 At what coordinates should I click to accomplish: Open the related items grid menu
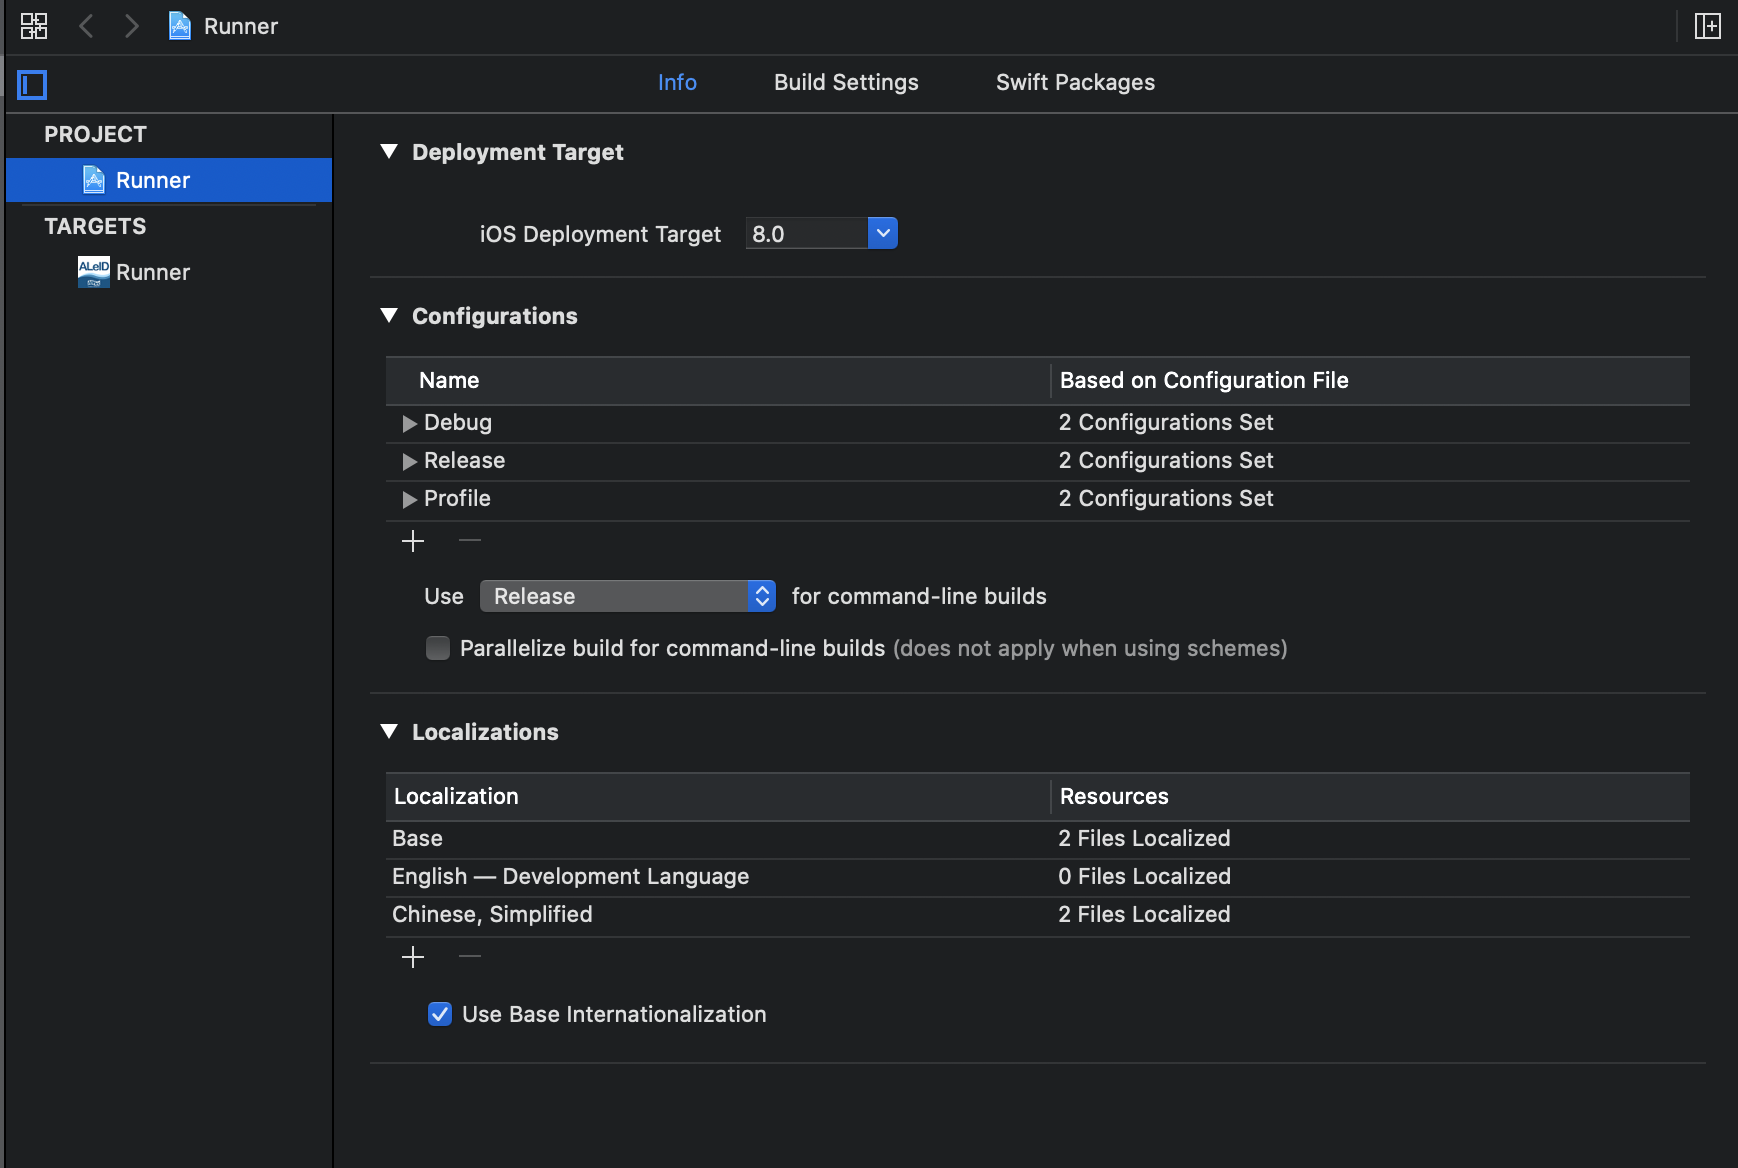coord(34,26)
